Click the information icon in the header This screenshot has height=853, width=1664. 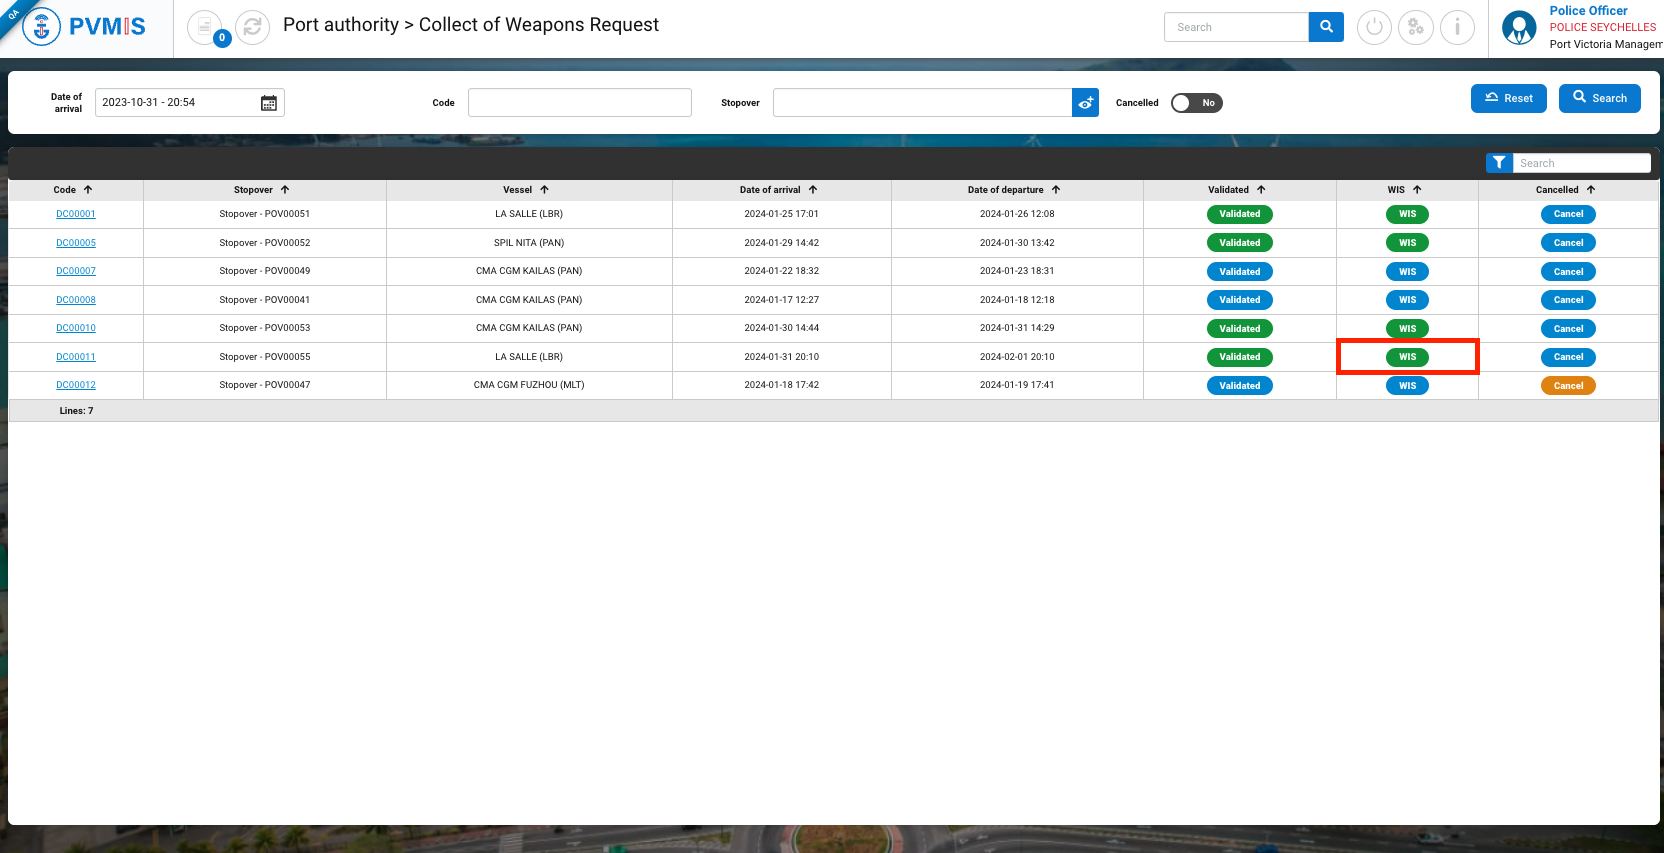(1457, 27)
